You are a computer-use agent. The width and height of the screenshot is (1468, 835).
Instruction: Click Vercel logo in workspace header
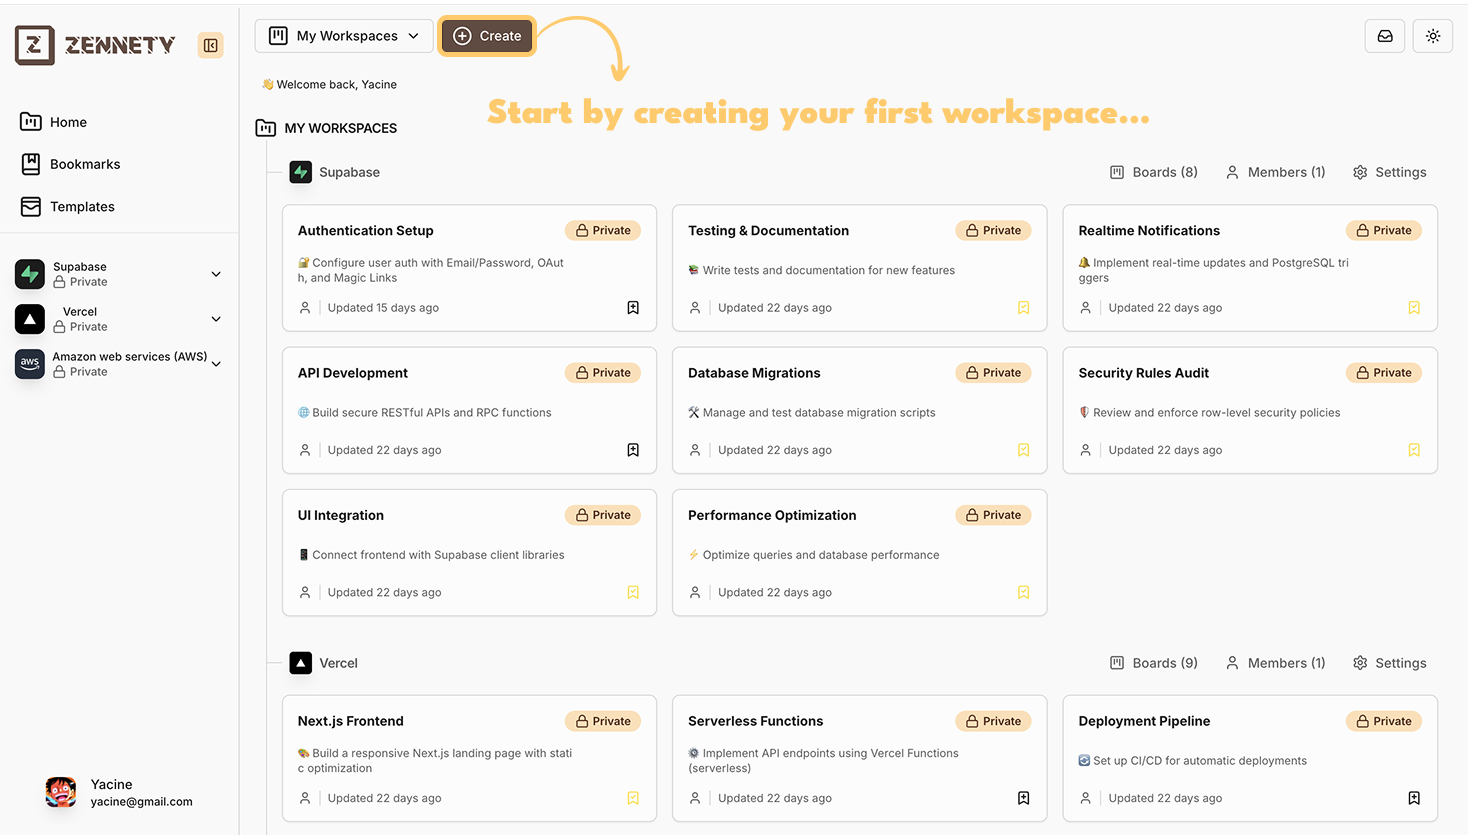pos(301,663)
